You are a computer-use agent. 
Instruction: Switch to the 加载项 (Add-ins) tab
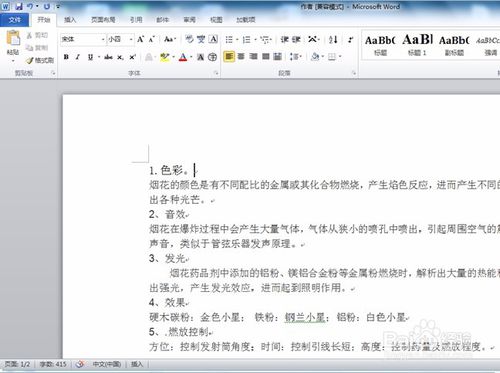[246, 20]
